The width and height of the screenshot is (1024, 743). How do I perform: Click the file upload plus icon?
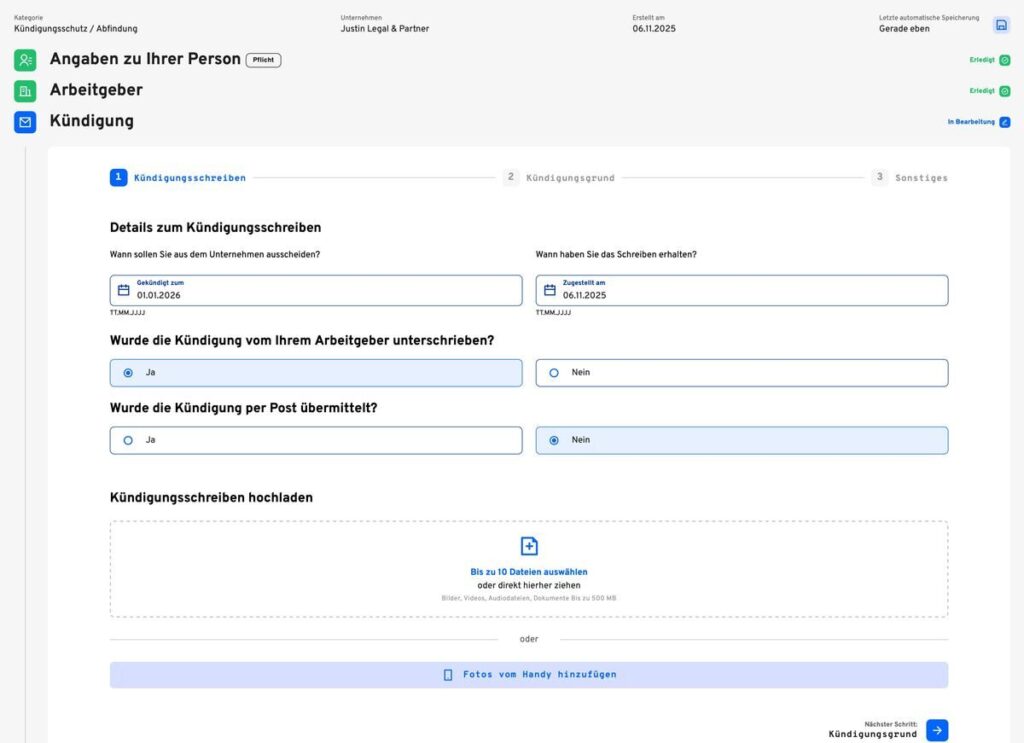click(529, 546)
